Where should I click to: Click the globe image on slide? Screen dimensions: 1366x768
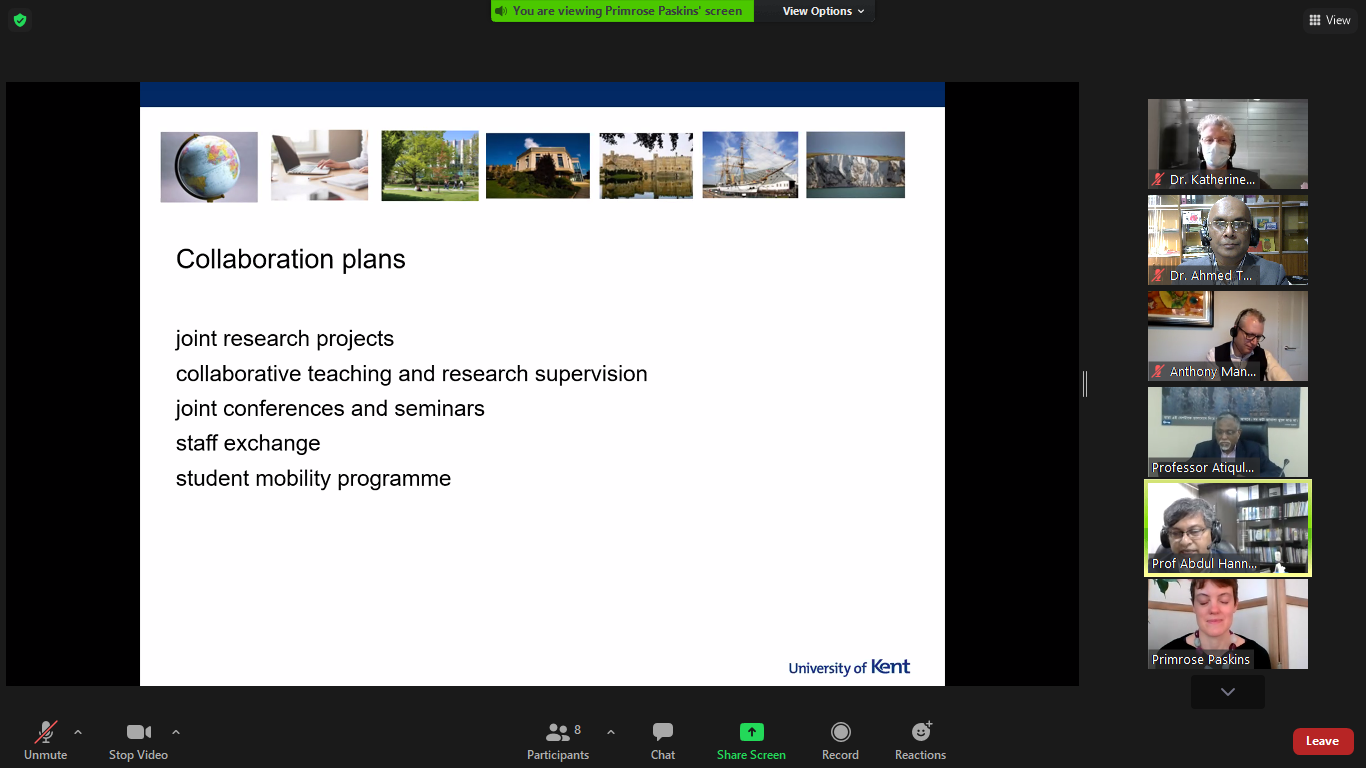pos(209,167)
